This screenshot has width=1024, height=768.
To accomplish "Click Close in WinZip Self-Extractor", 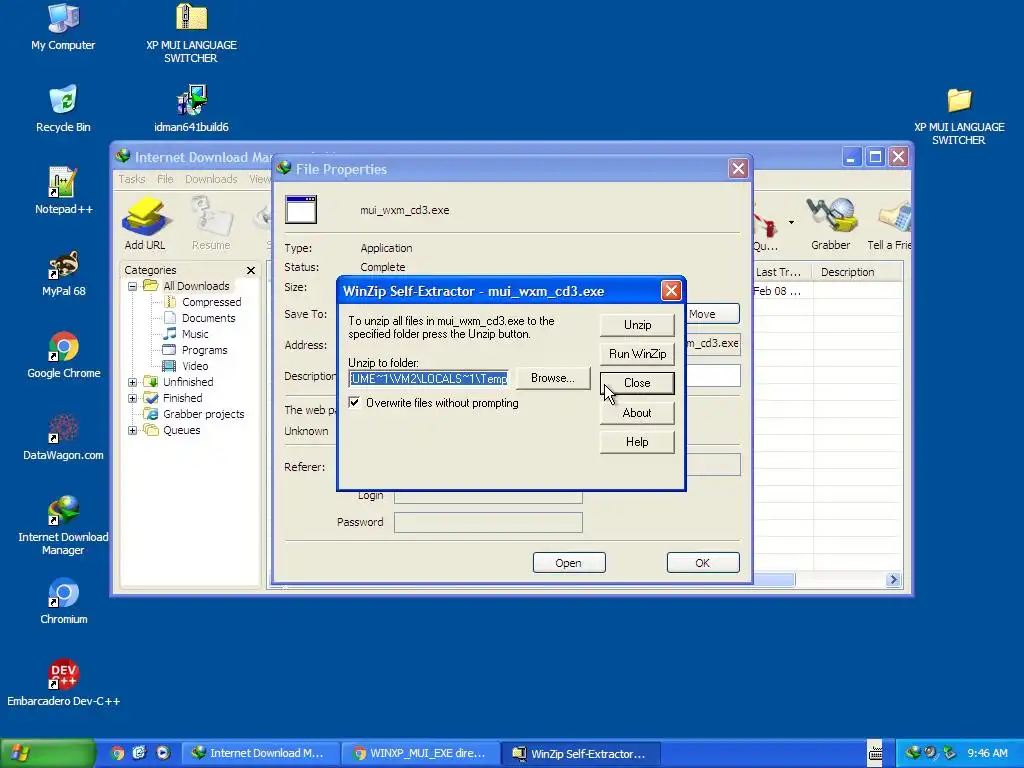I will pyautogui.click(x=637, y=383).
